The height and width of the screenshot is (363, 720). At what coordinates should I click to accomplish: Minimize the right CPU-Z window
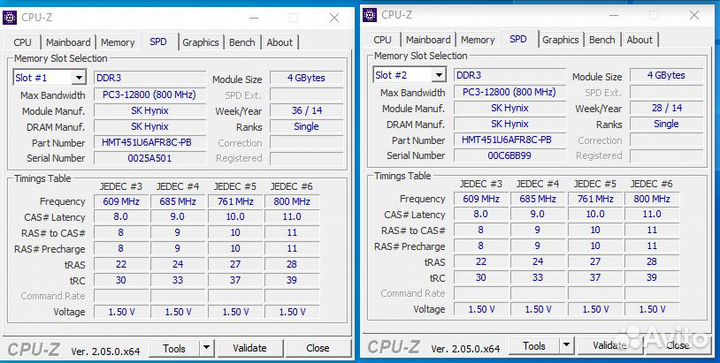point(614,15)
